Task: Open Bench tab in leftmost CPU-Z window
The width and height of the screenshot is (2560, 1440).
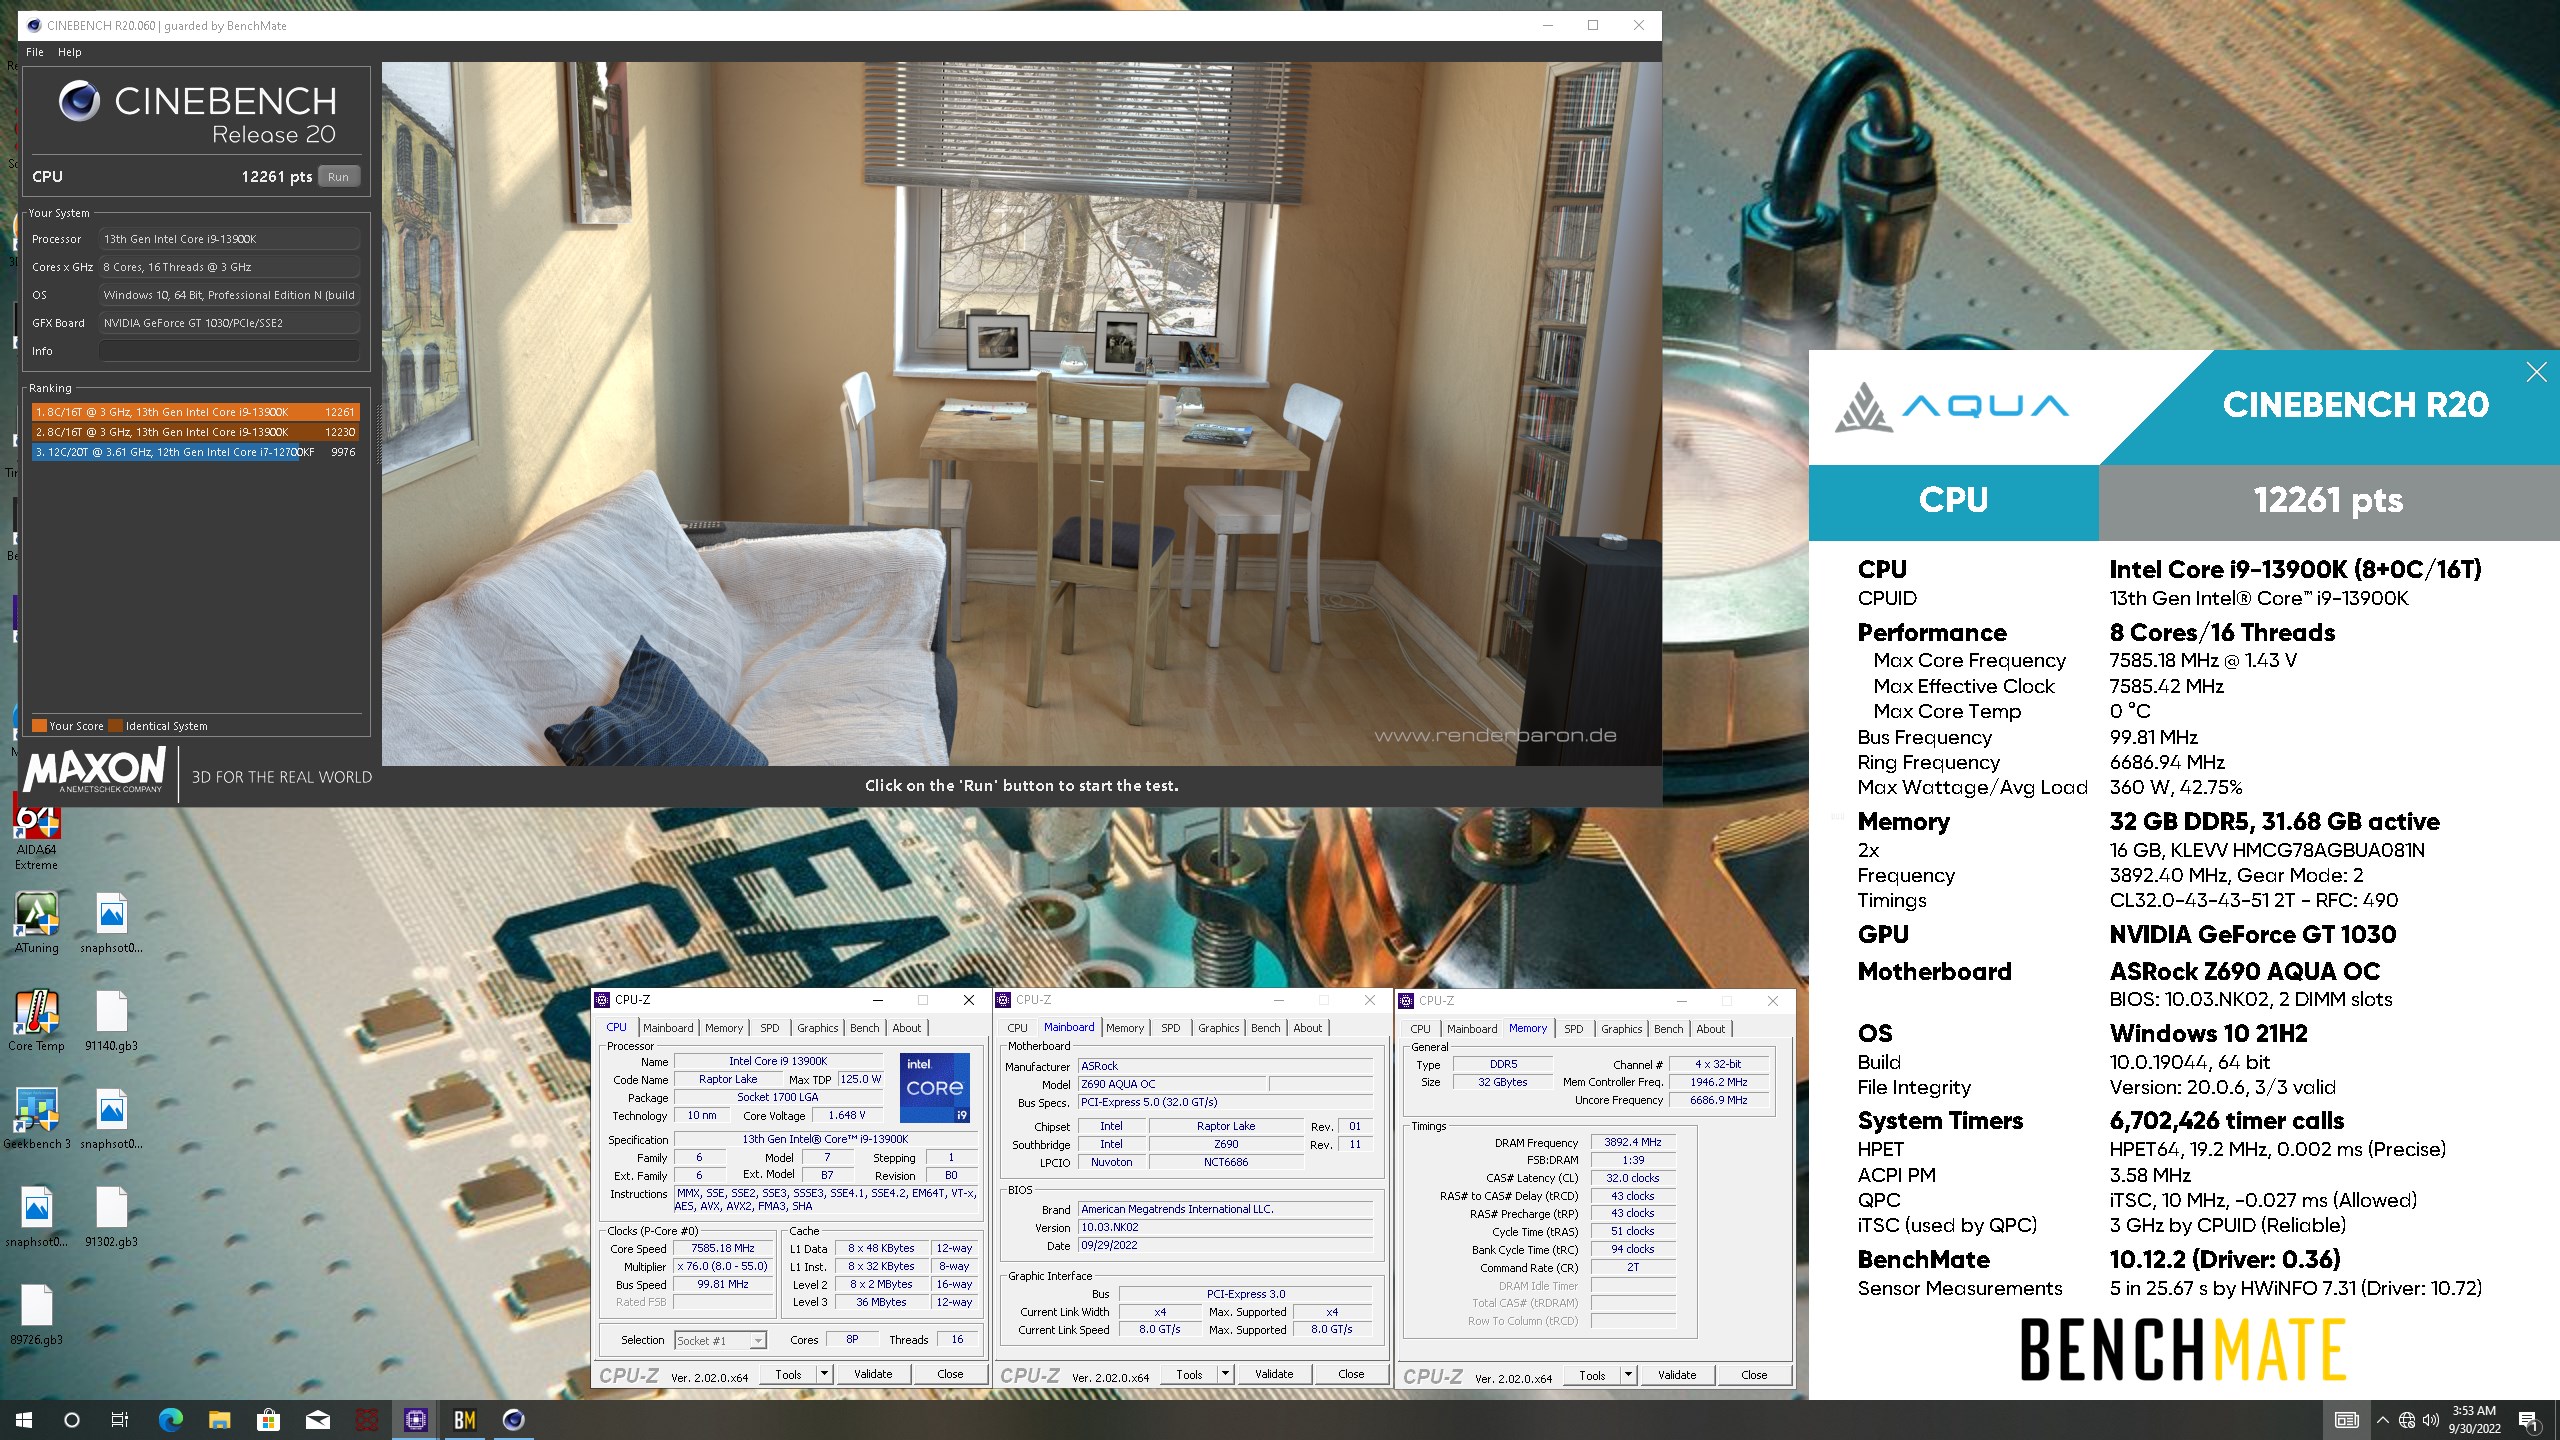Action: tap(865, 1028)
